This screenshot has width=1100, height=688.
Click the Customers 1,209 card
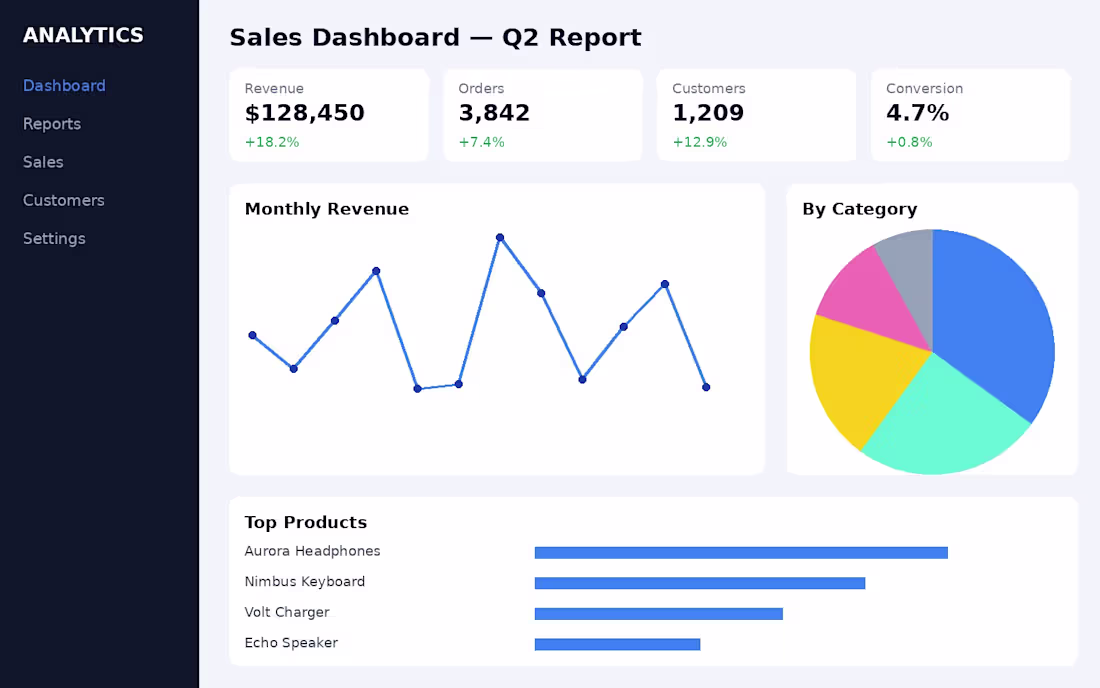756,115
